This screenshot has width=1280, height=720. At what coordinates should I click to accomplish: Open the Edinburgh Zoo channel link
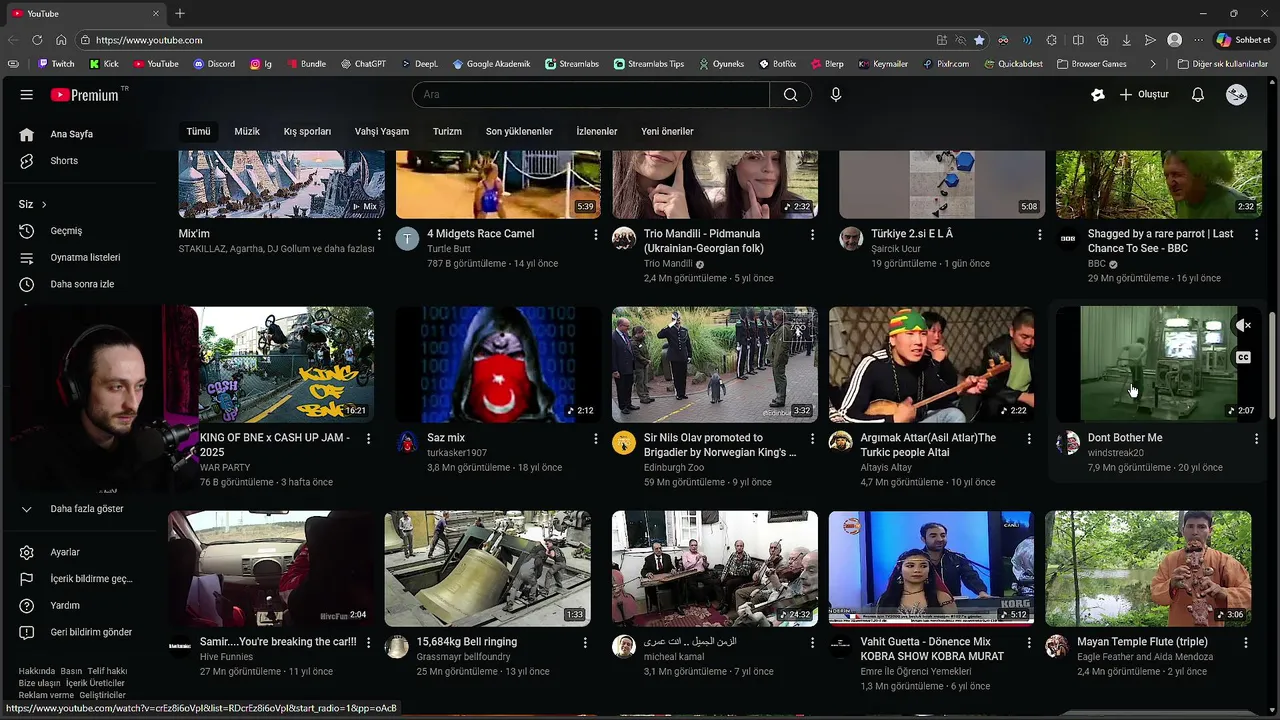click(674, 467)
